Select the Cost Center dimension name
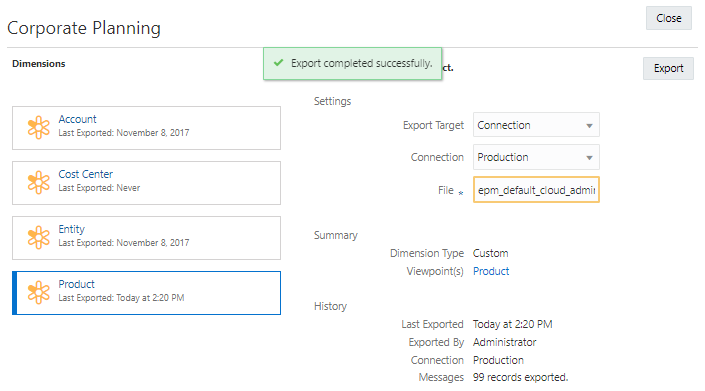This screenshot has width=705, height=391. click(85, 174)
